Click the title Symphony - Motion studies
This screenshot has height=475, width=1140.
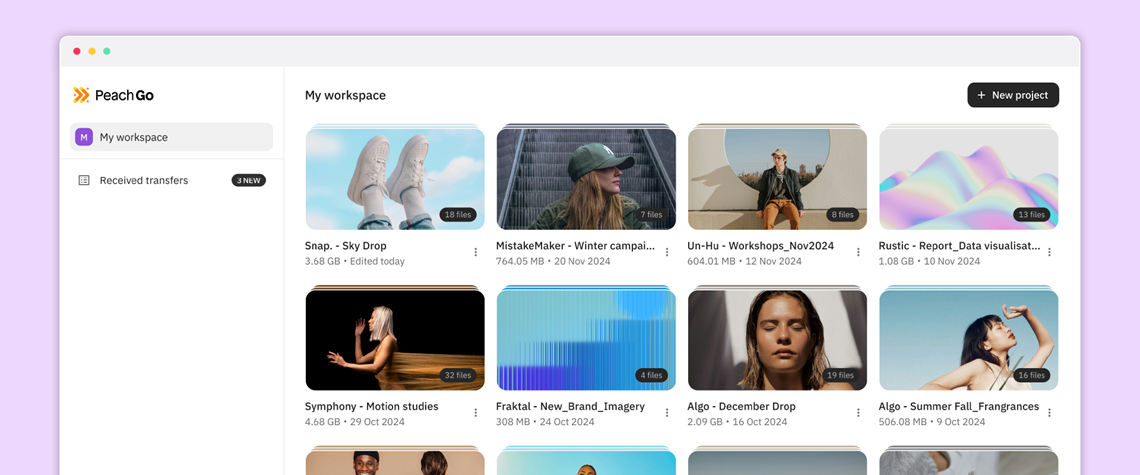point(372,406)
